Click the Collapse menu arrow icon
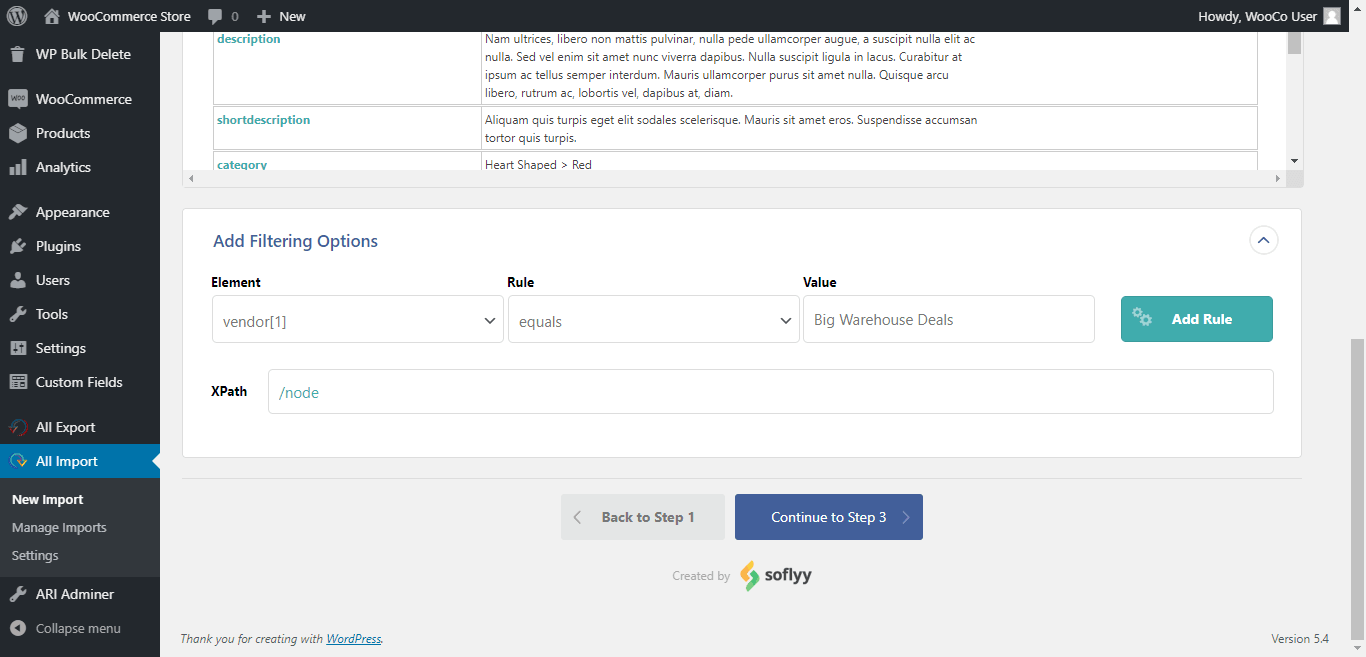This screenshot has width=1366, height=657. click(x=18, y=628)
